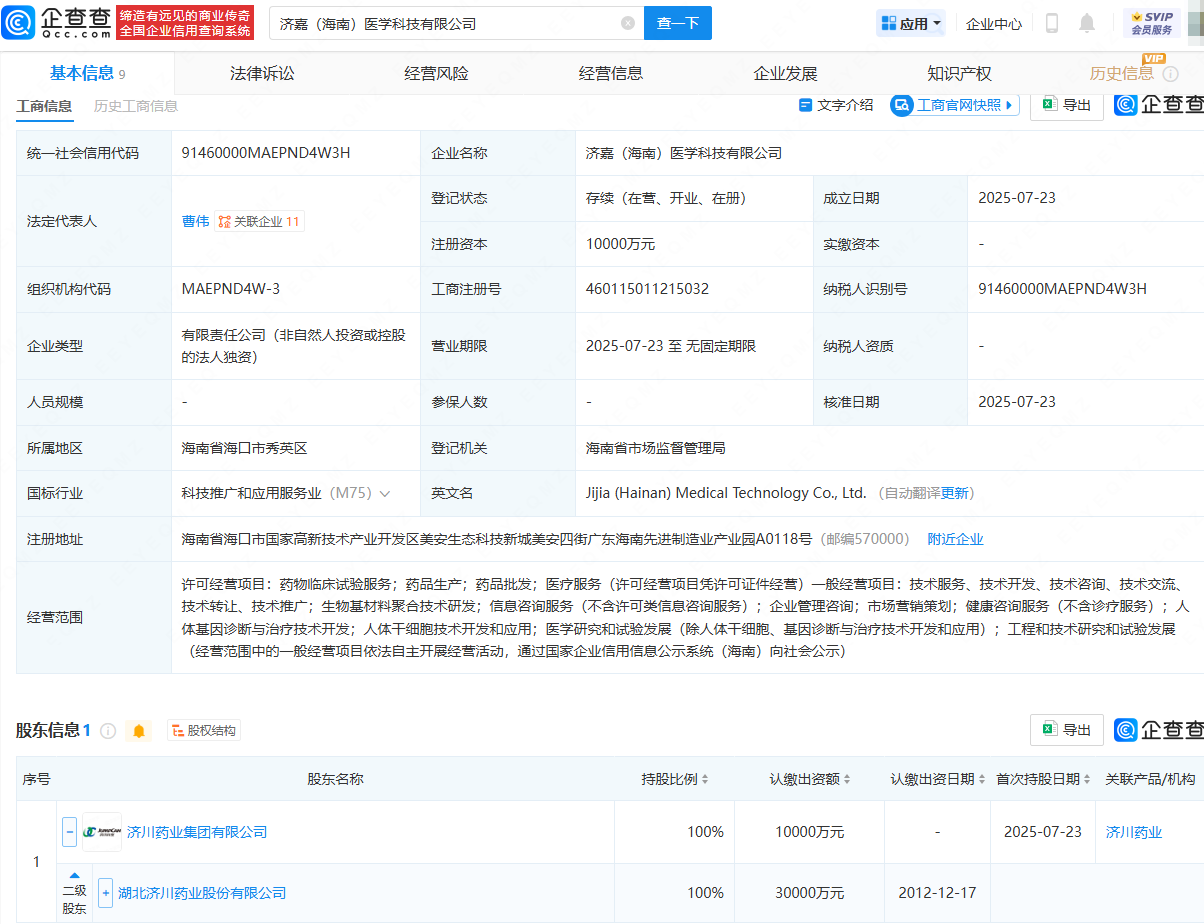Clear the search box with the X icon

[628, 23]
